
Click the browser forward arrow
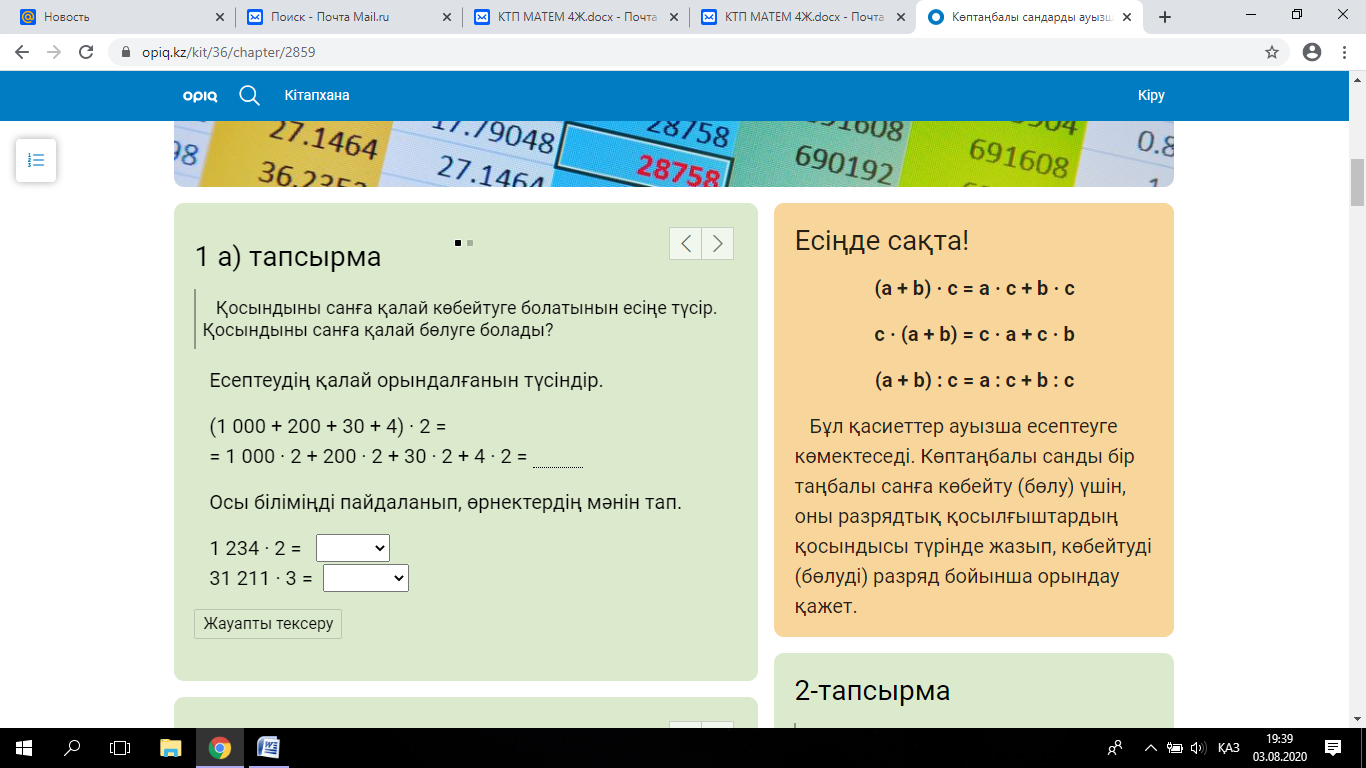(54, 52)
